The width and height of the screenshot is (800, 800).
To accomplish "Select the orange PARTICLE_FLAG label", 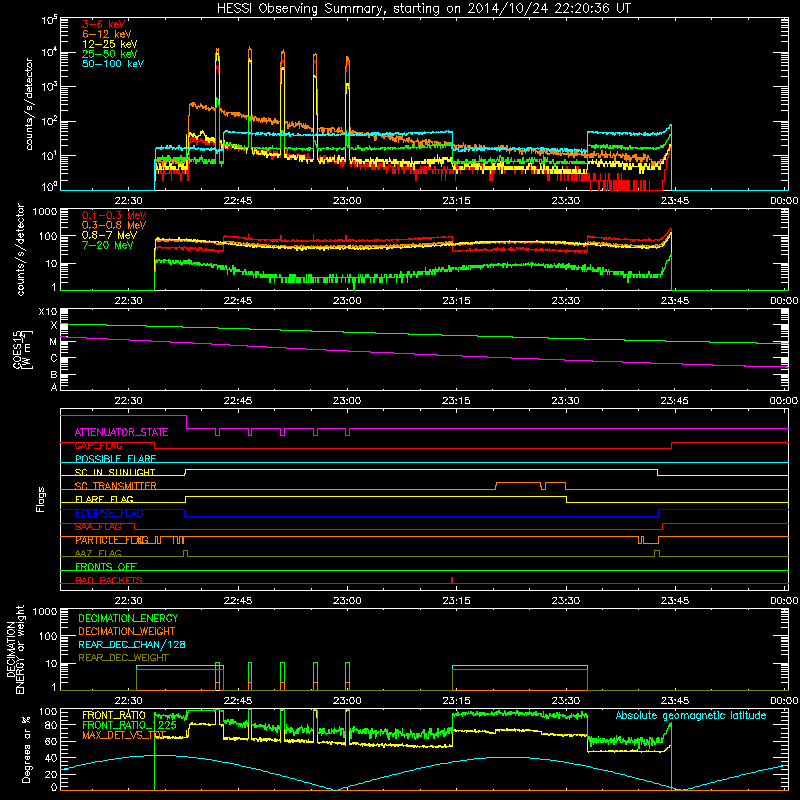I will tap(112, 540).
